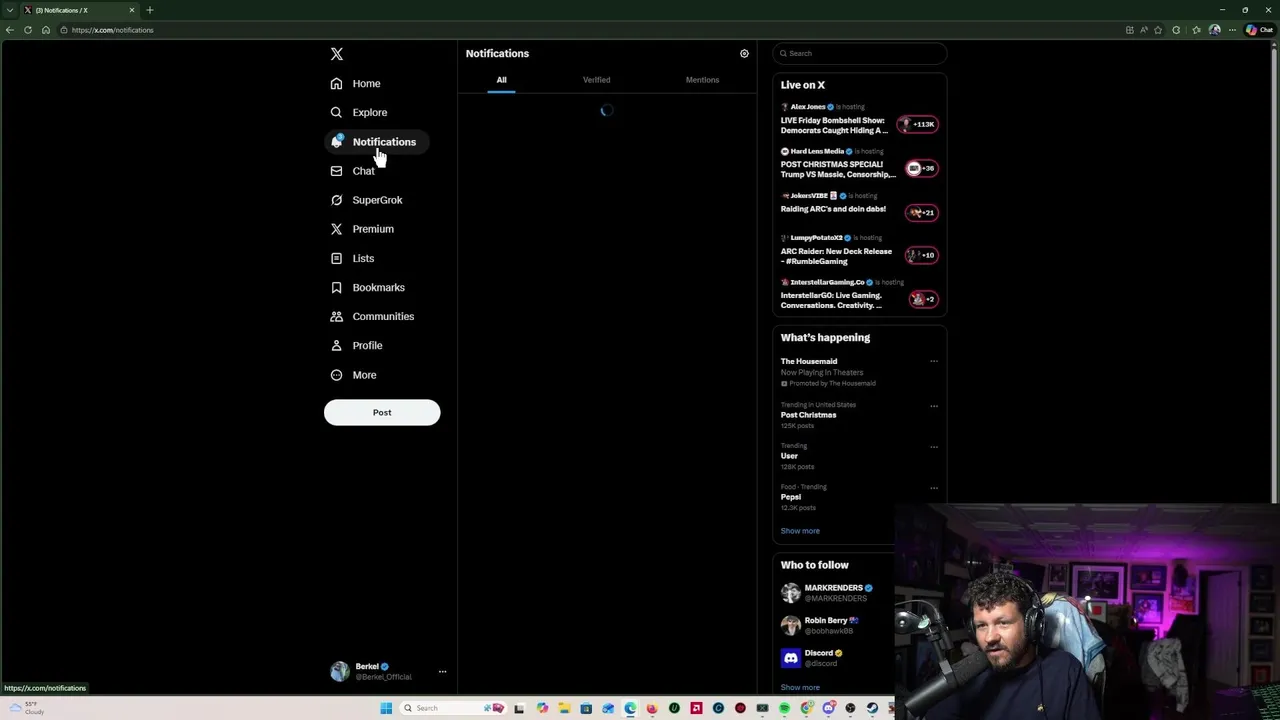Click the Notifications bell icon
This screenshot has width=1280, height=720.
[337, 142]
